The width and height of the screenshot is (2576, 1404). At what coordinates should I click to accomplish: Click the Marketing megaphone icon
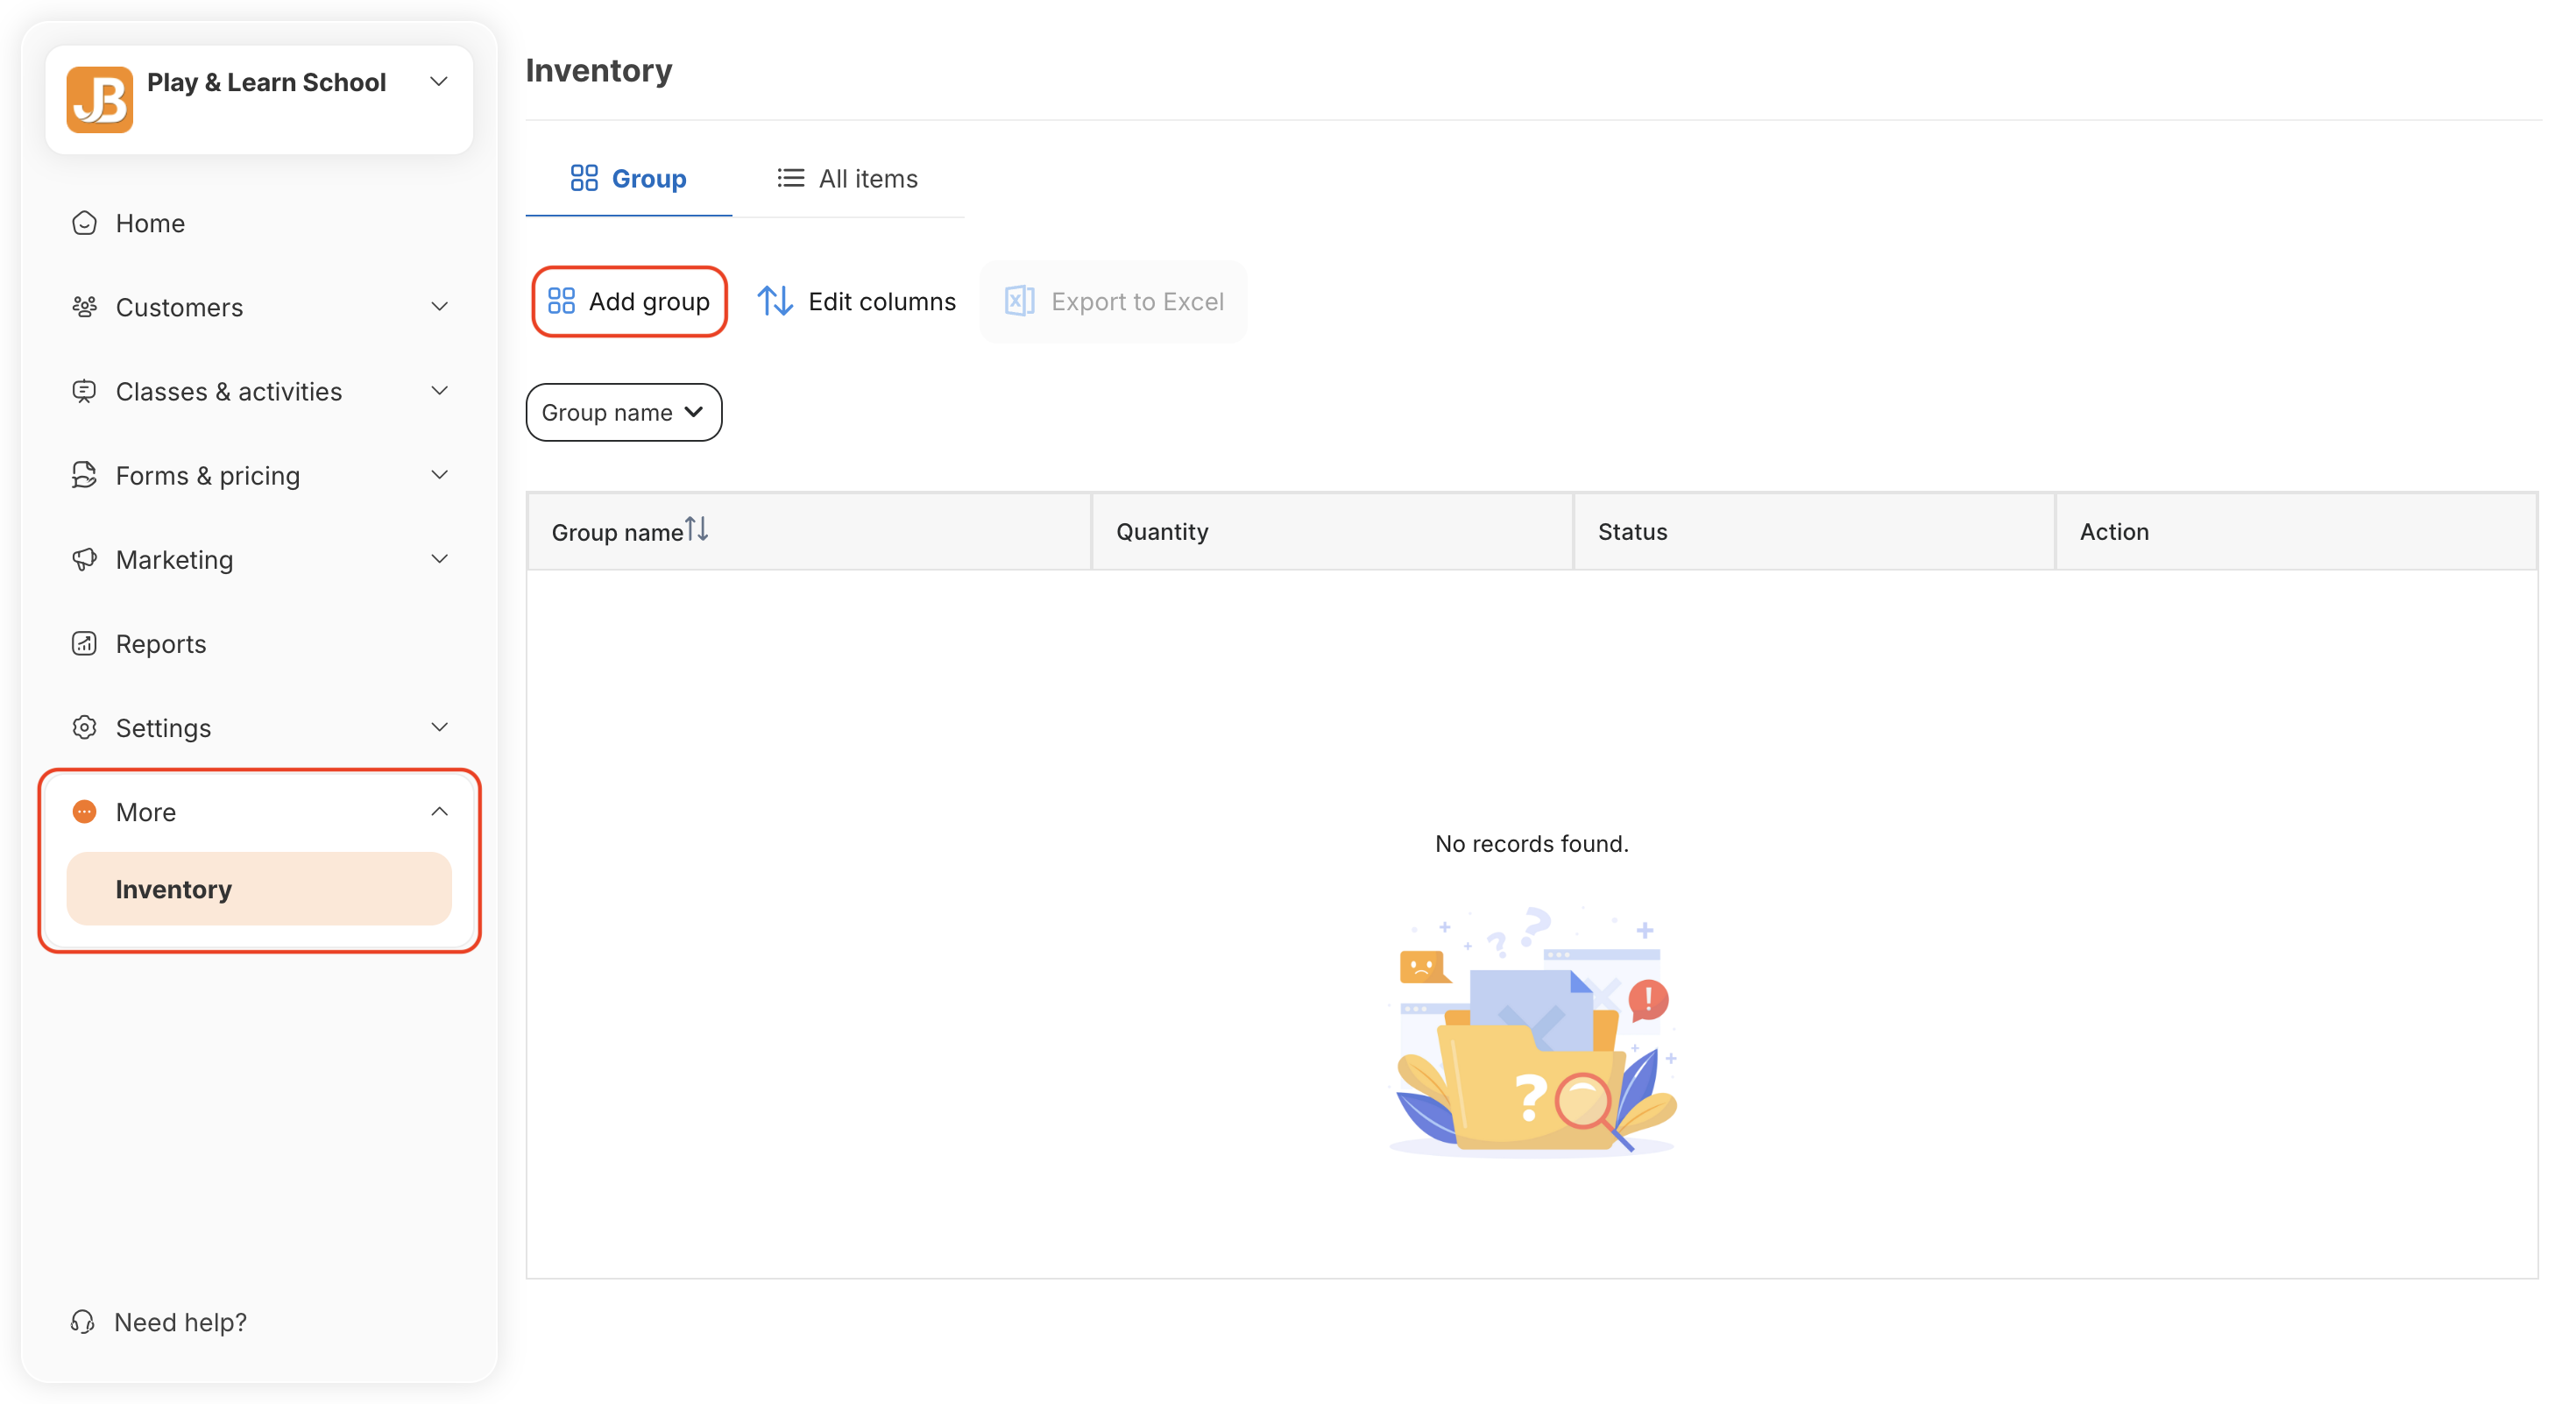84,559
